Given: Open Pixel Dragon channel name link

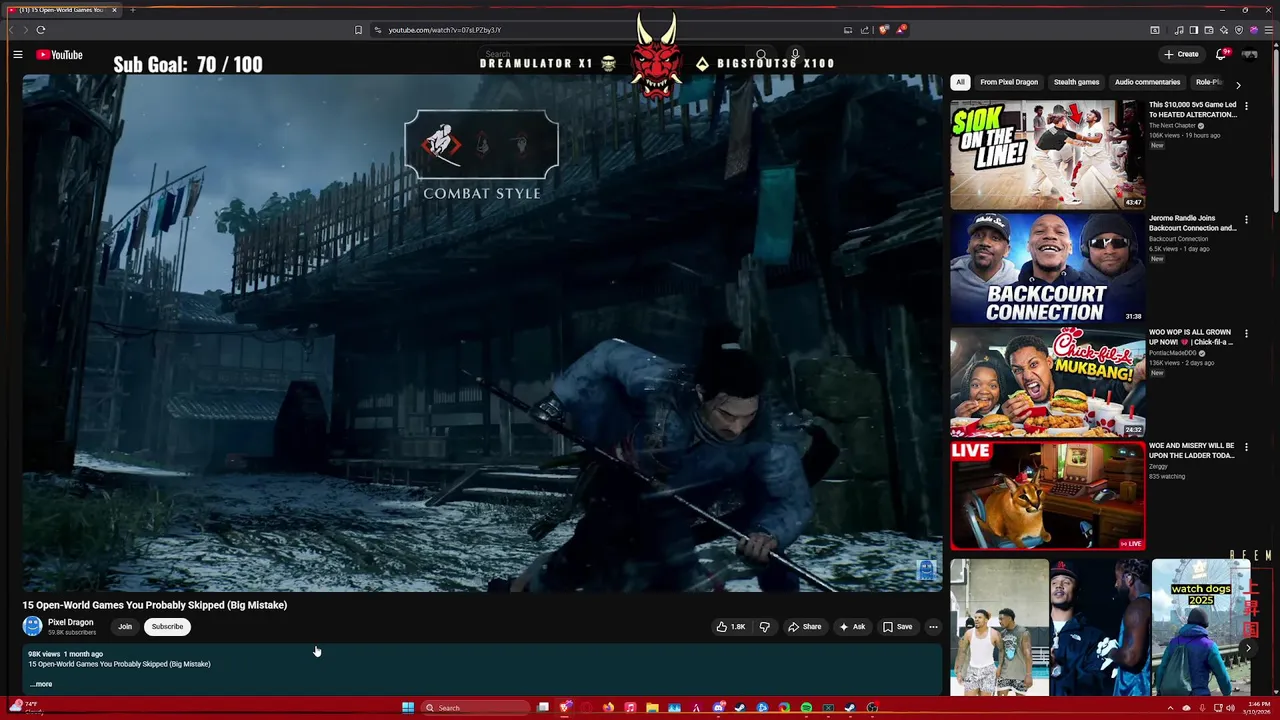Looking at the screenshot, I should [70, 622].
